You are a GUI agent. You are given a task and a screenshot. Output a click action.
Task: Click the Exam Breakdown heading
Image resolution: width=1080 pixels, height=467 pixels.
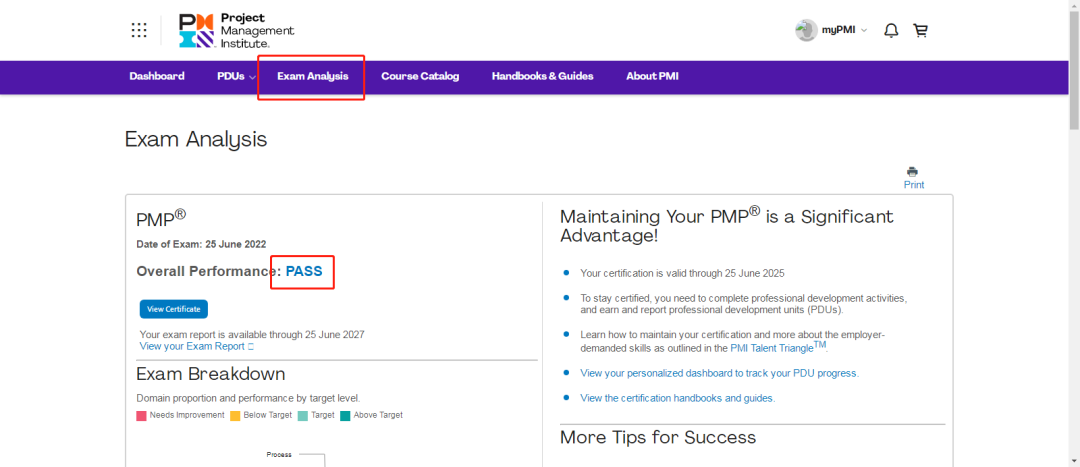coord(211,374)
